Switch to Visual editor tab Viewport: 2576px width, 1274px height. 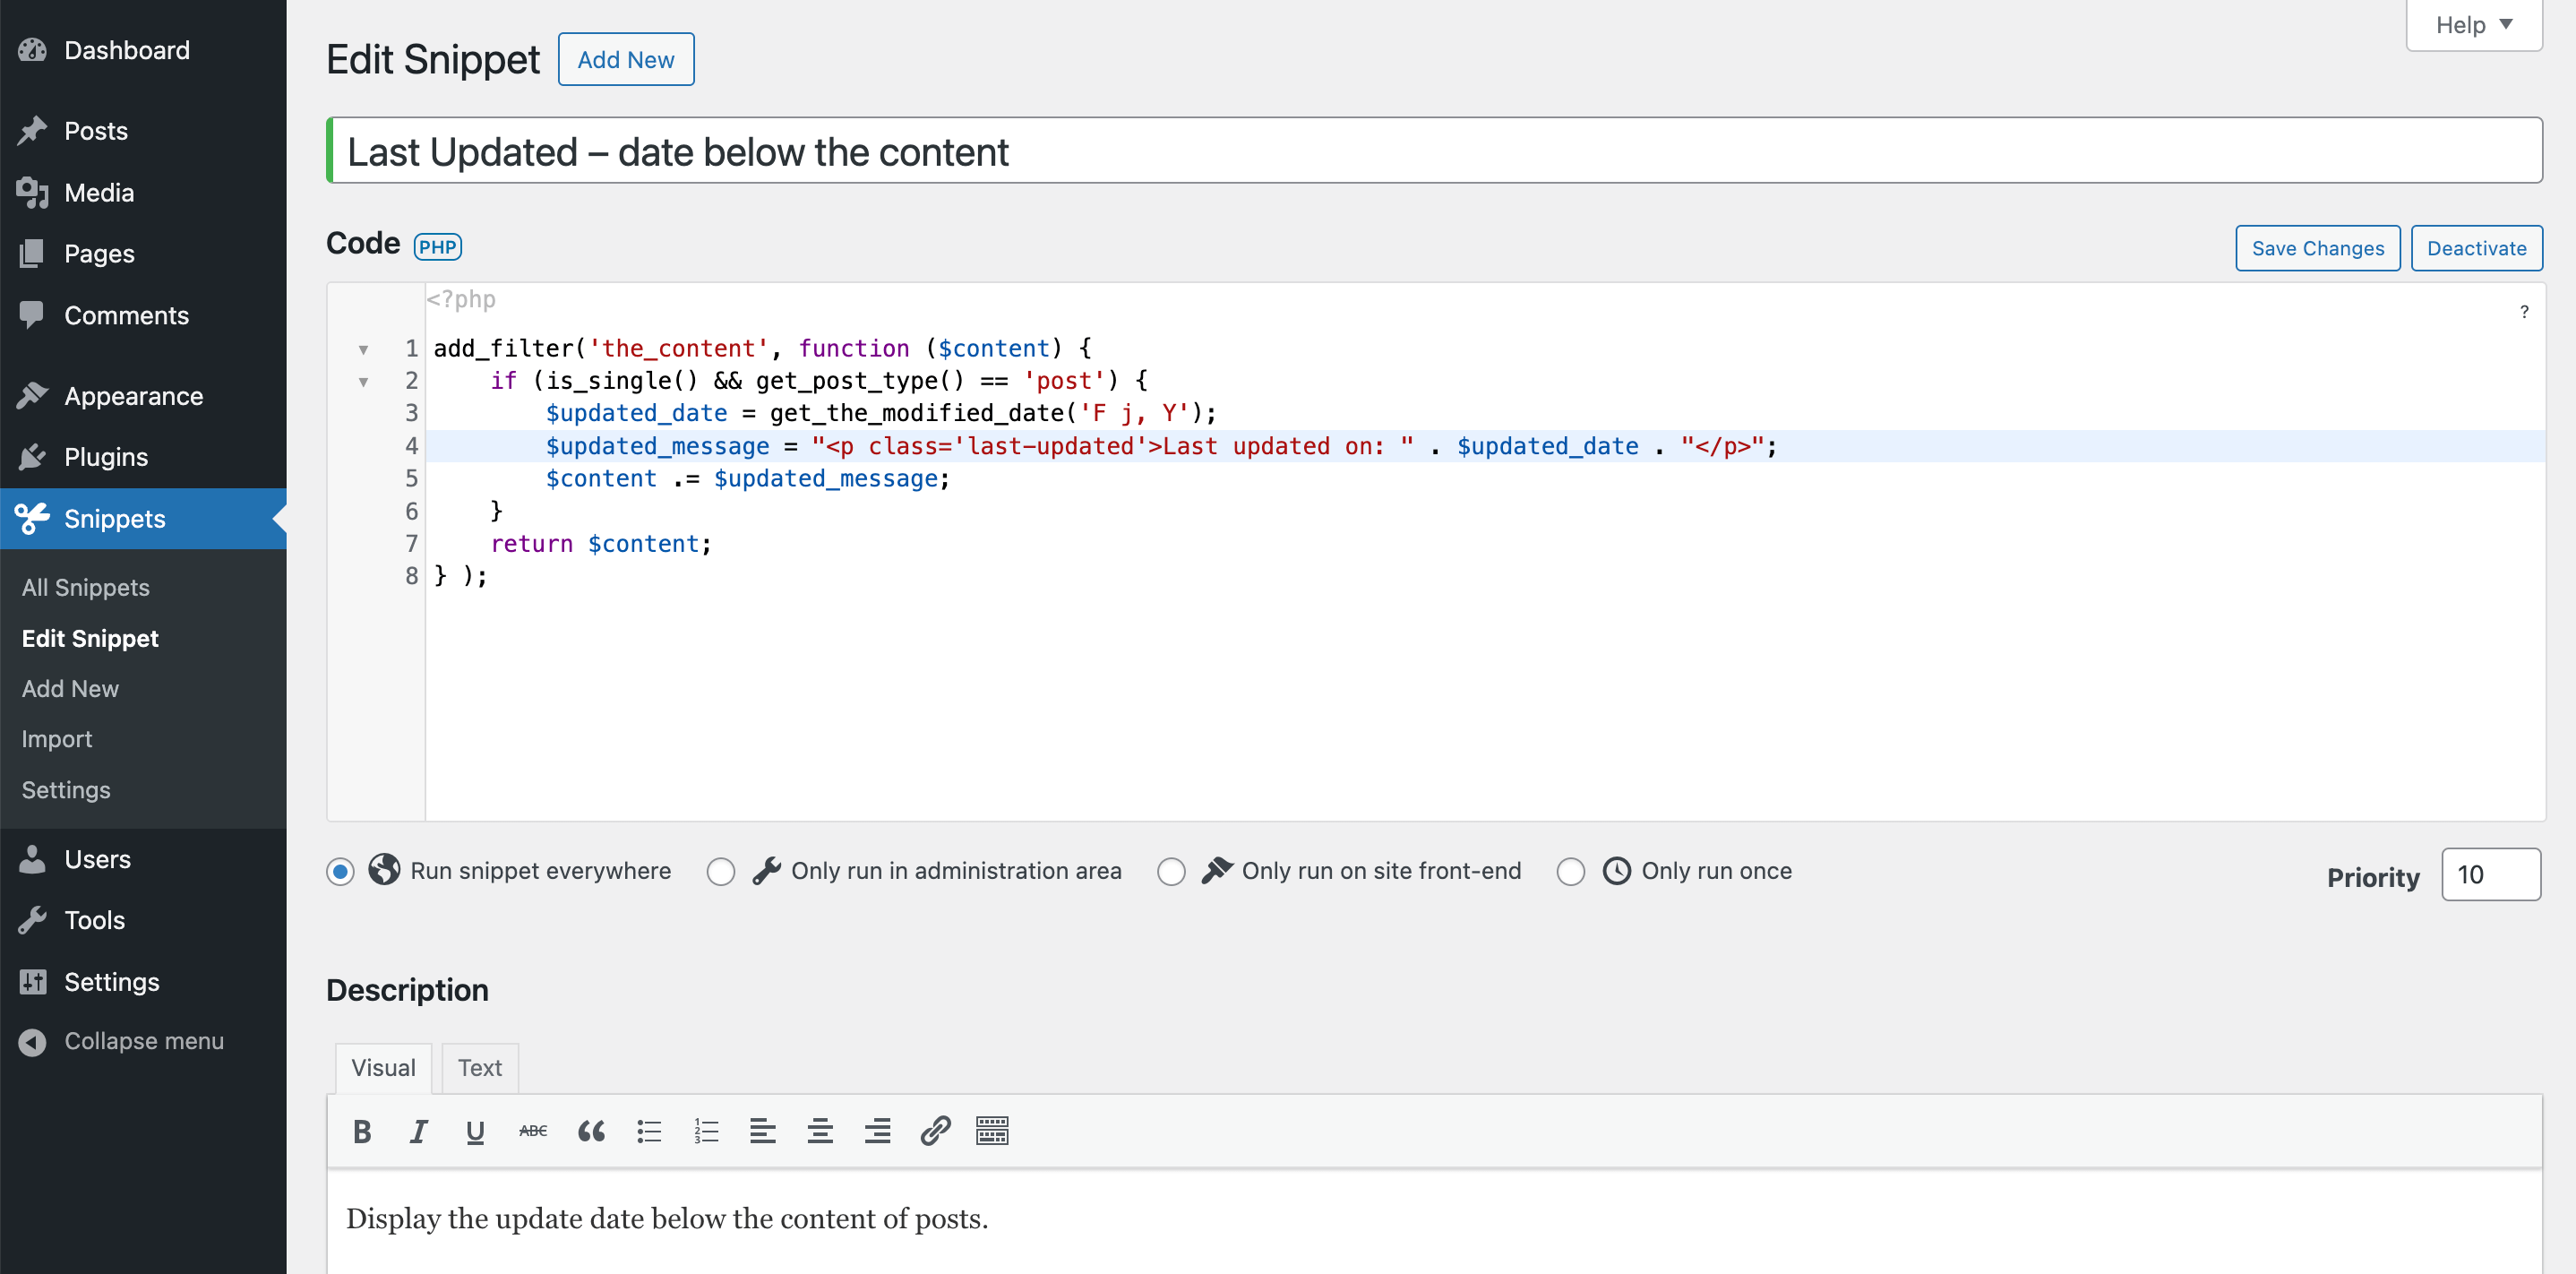(382, 1067)
